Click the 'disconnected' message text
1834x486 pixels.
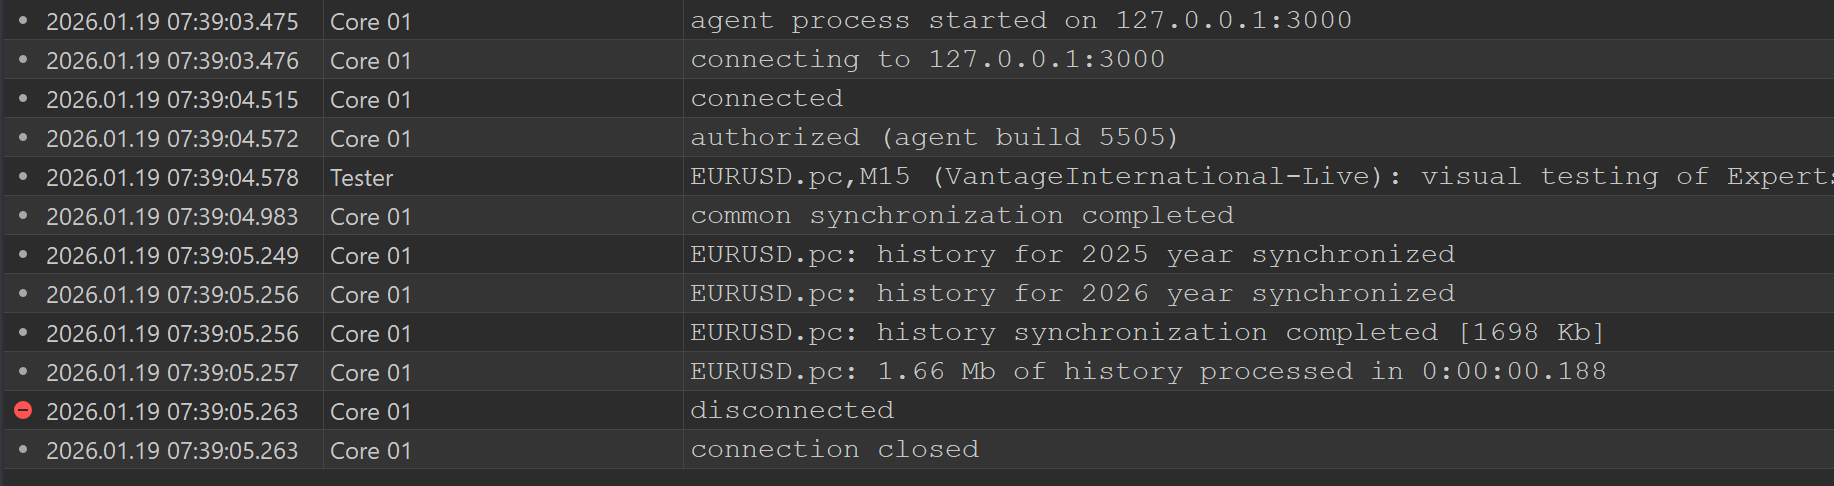coord(792,410)
